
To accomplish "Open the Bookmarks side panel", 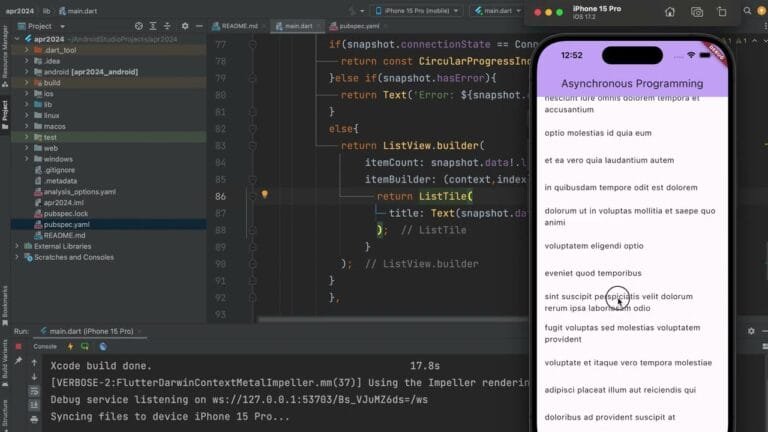I will point(5,305).
